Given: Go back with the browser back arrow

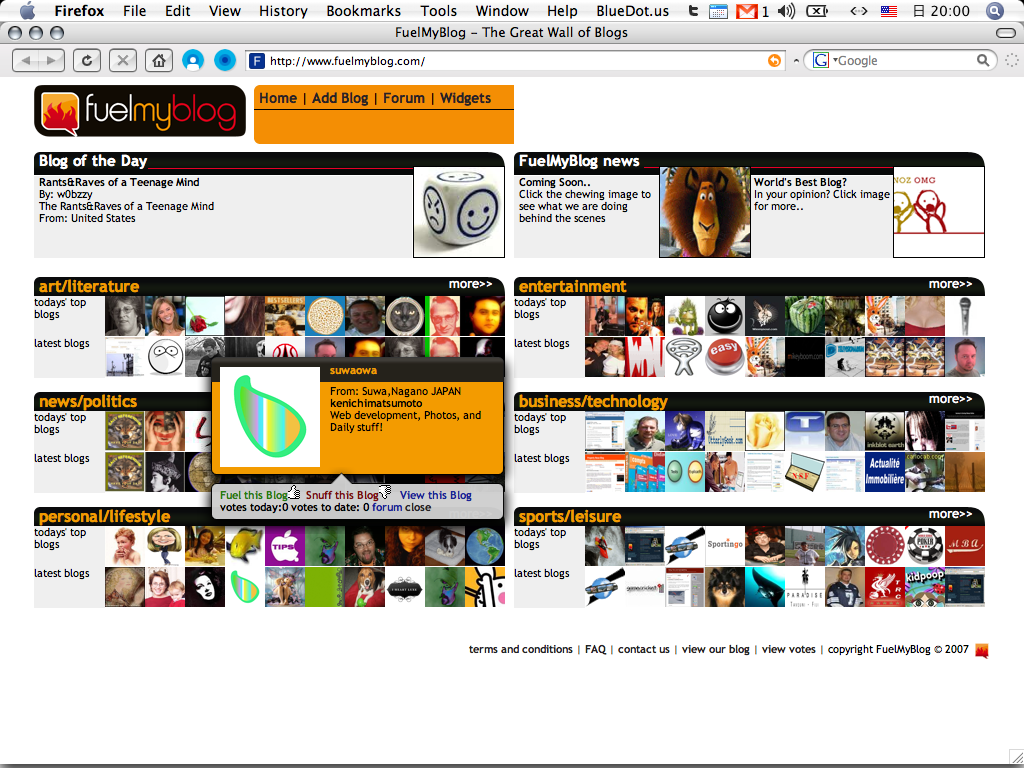Looking at the screenshot, I should click(26, 61).
